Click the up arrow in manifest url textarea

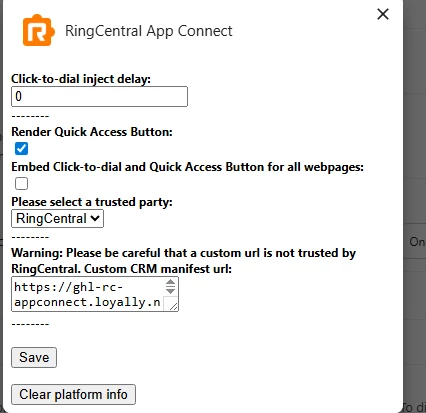click(x=170, y=283)
